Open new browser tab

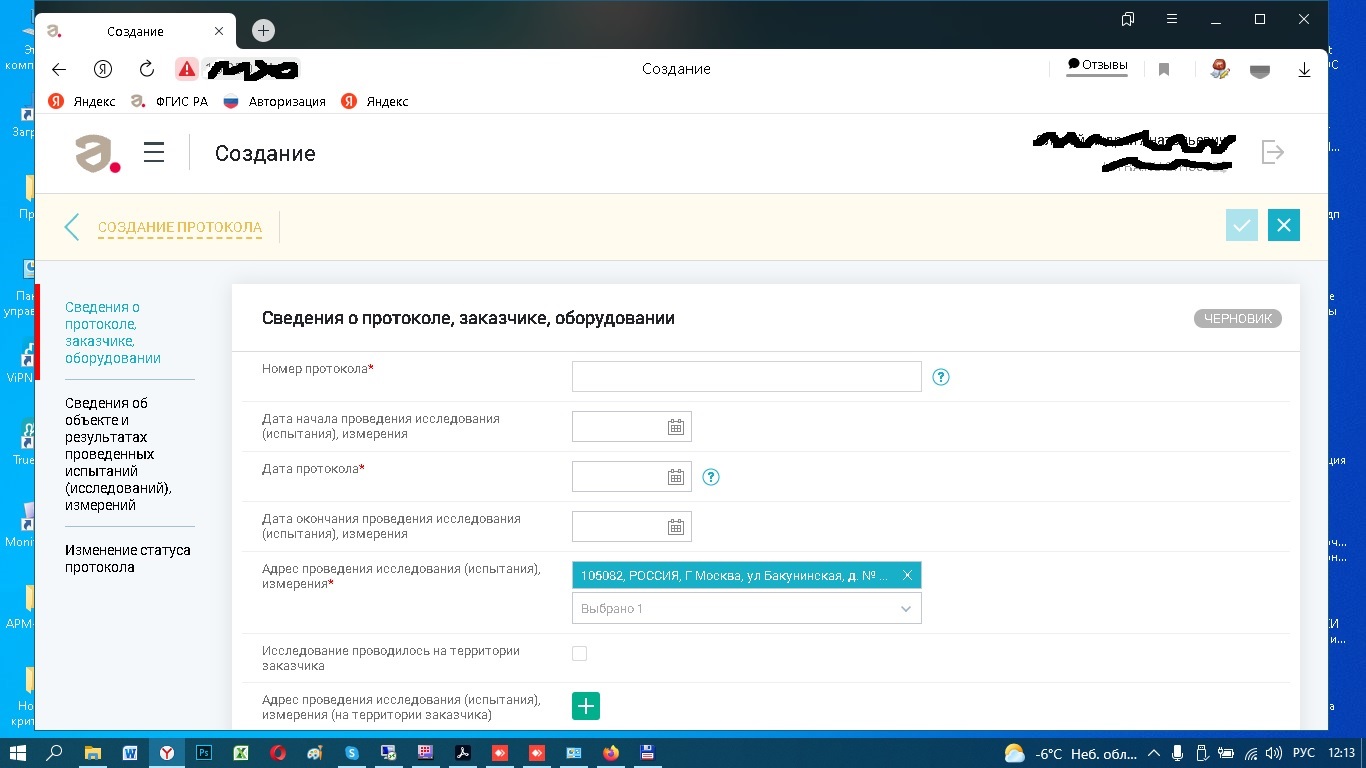(263, 31)
